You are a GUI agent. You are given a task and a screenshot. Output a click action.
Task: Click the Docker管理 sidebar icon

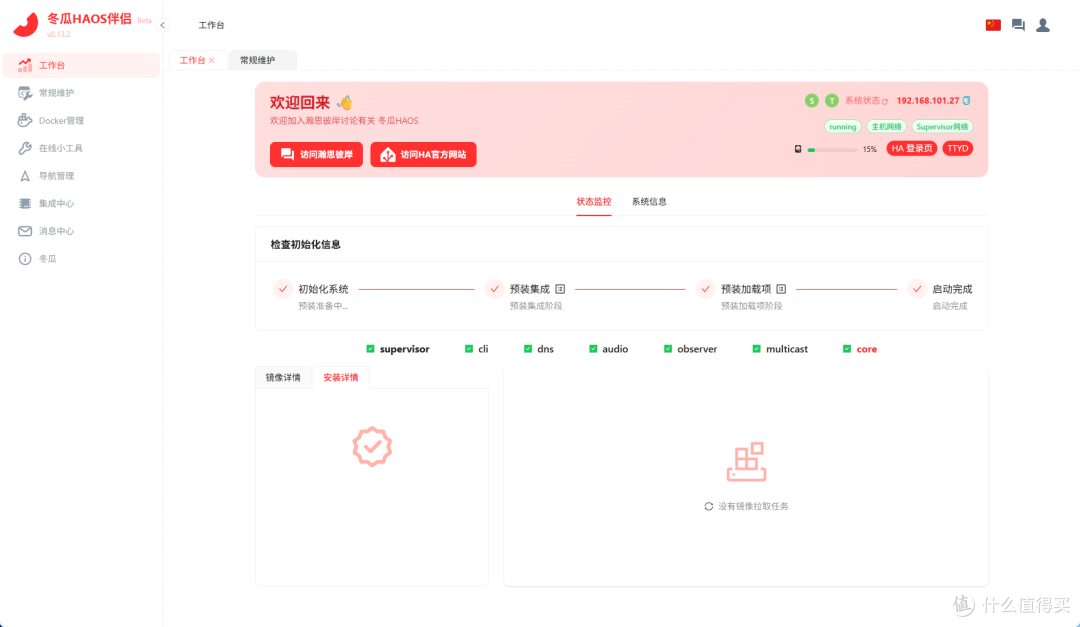[25, 121]
